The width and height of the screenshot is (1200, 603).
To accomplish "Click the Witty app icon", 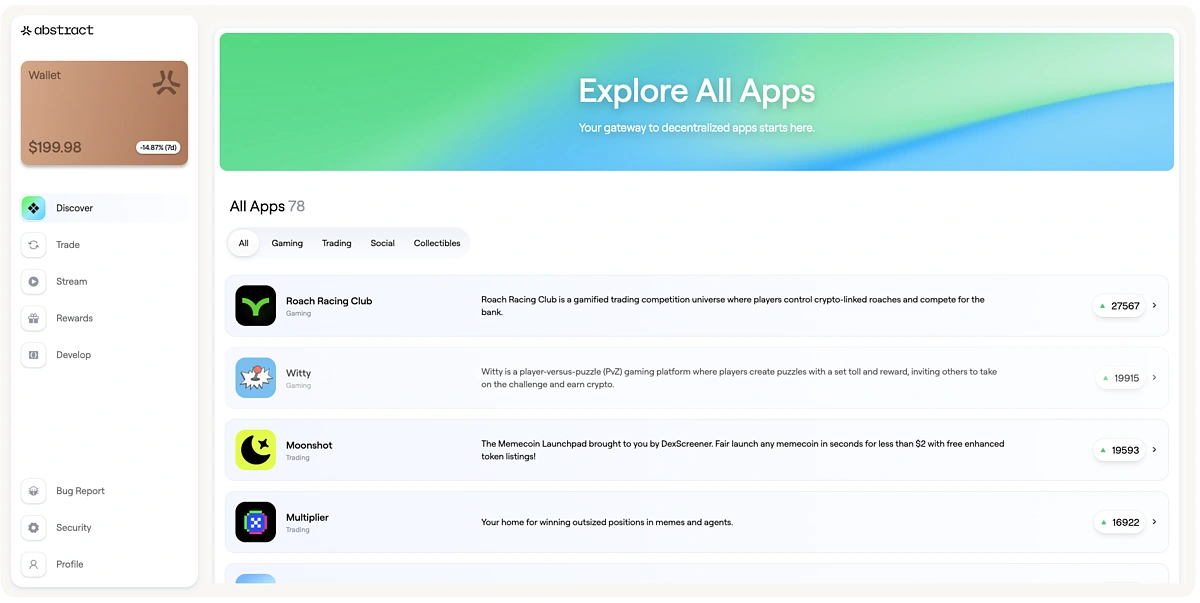I will click(255, 378).
